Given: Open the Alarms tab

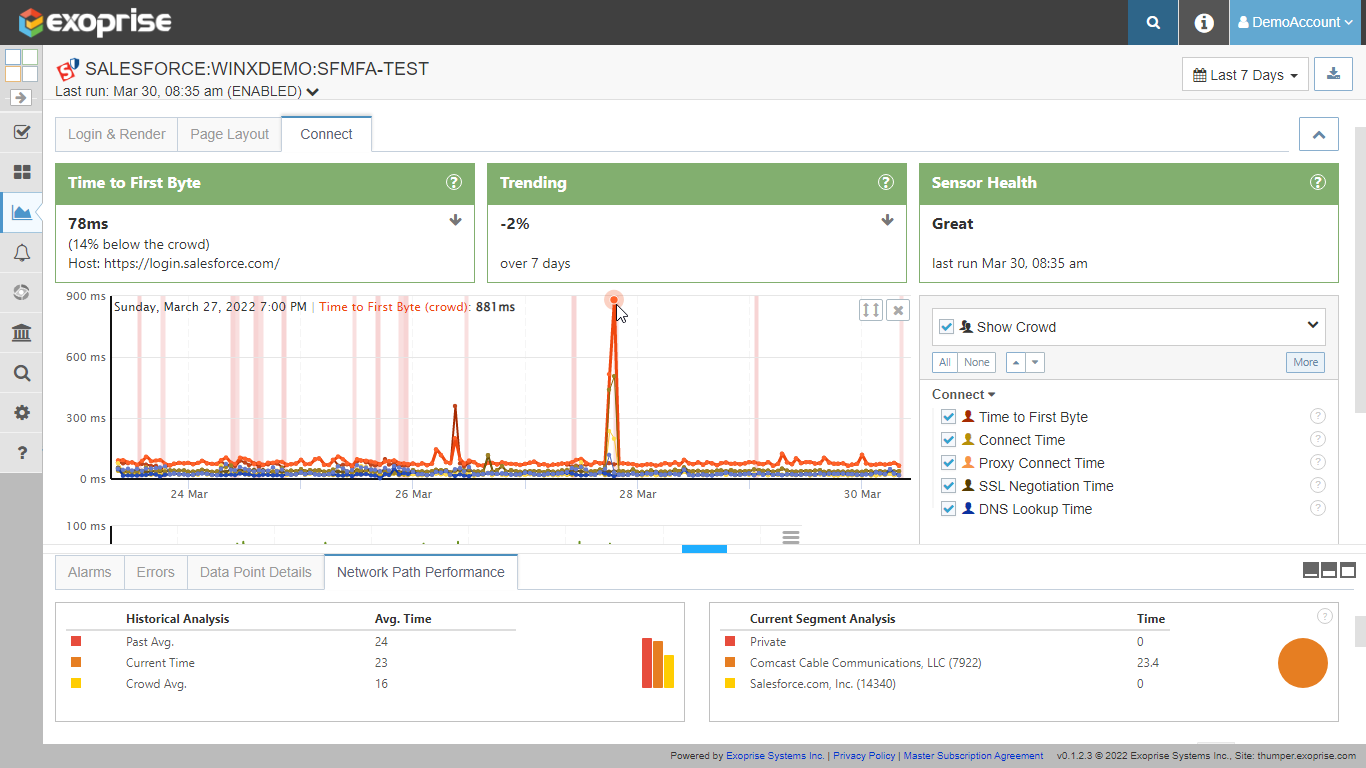Looking at the screenshot, I should [x=90, y=572].
